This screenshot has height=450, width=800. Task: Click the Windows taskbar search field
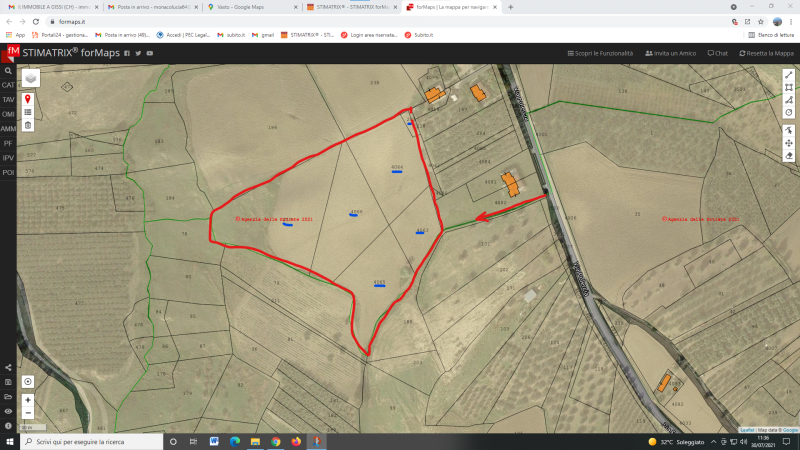tap(90, 441)
